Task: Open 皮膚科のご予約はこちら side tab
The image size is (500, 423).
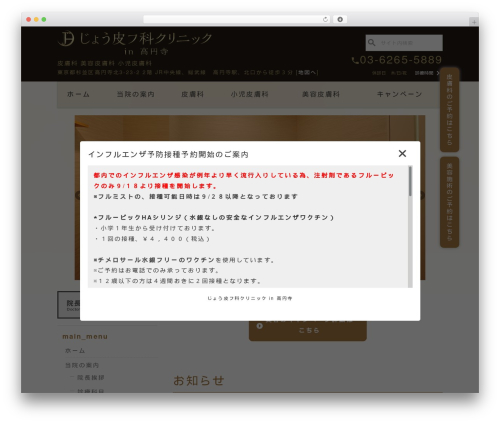Action: point(449,110)
